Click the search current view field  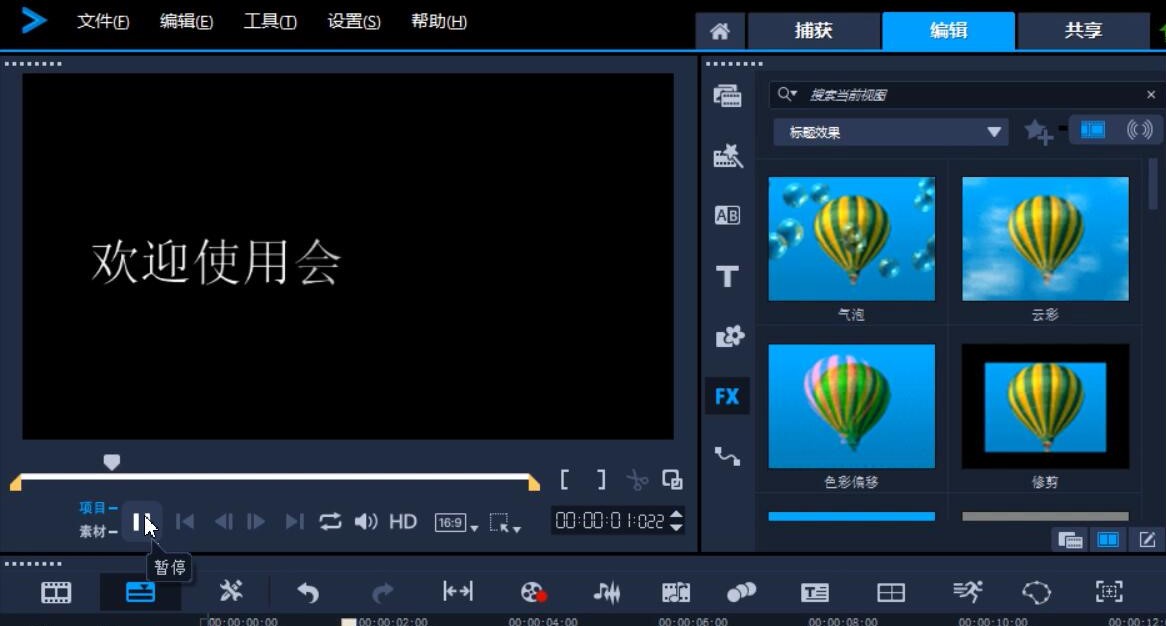[967, 94]
